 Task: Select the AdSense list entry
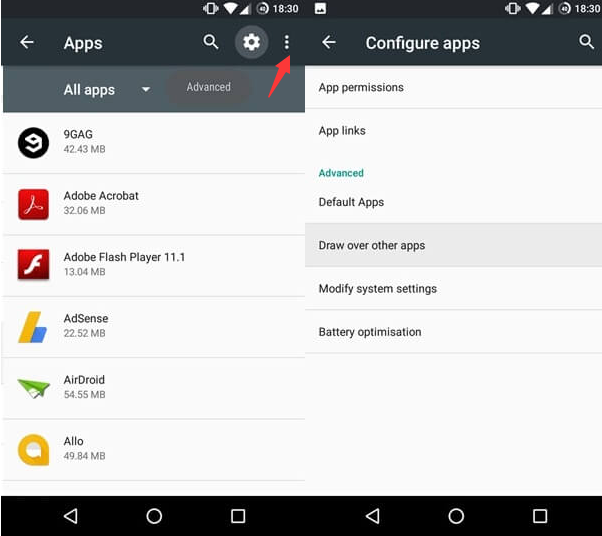pyautogui.click(x=154, y=327)
